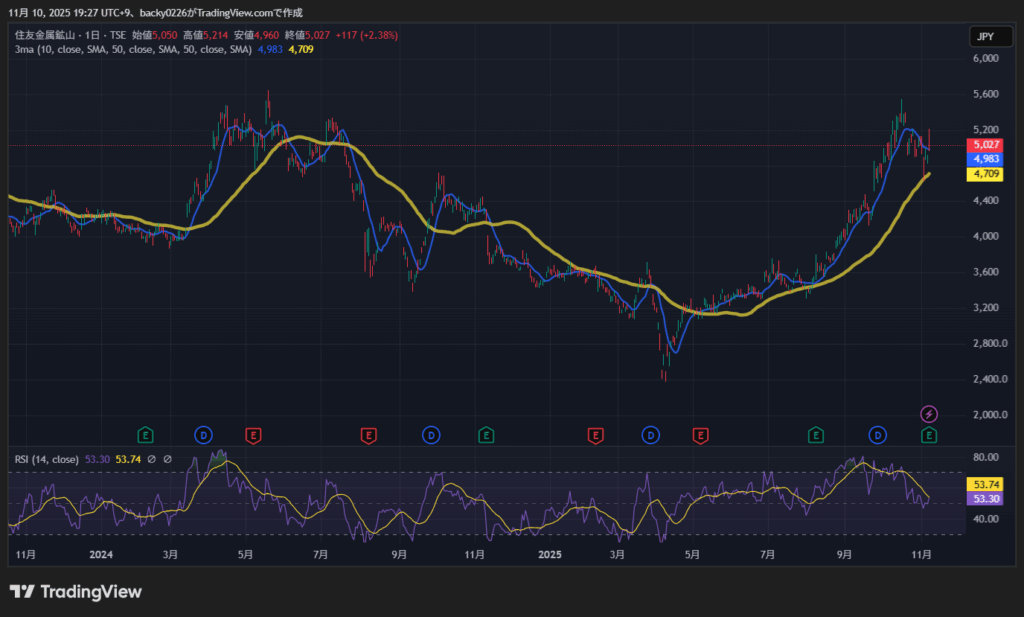
Task: Click the yellow 53.74 RSI axis label
Action: [x=985, y=484]
